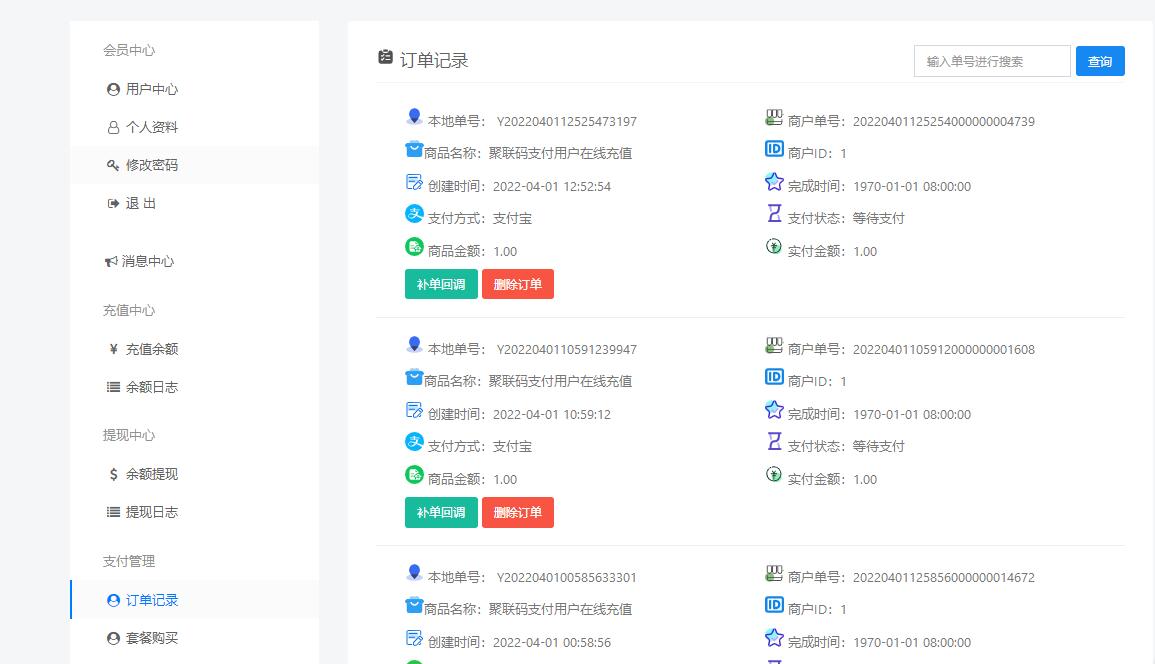
Task: Click the 支付宝 payment icon on first order
Action: (414, 214)
